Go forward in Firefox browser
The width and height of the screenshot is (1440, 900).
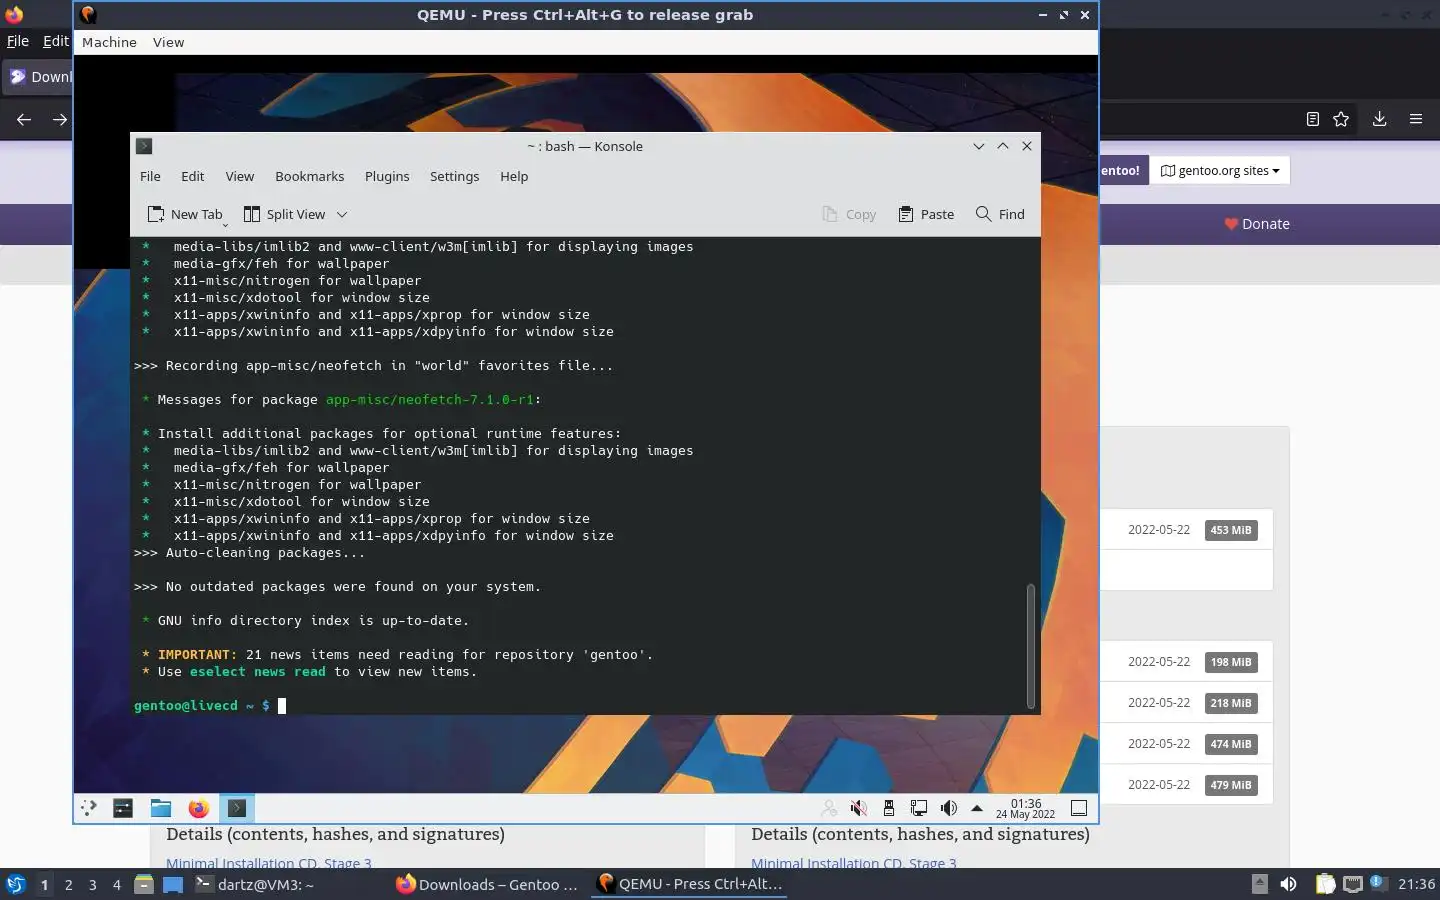60,119
